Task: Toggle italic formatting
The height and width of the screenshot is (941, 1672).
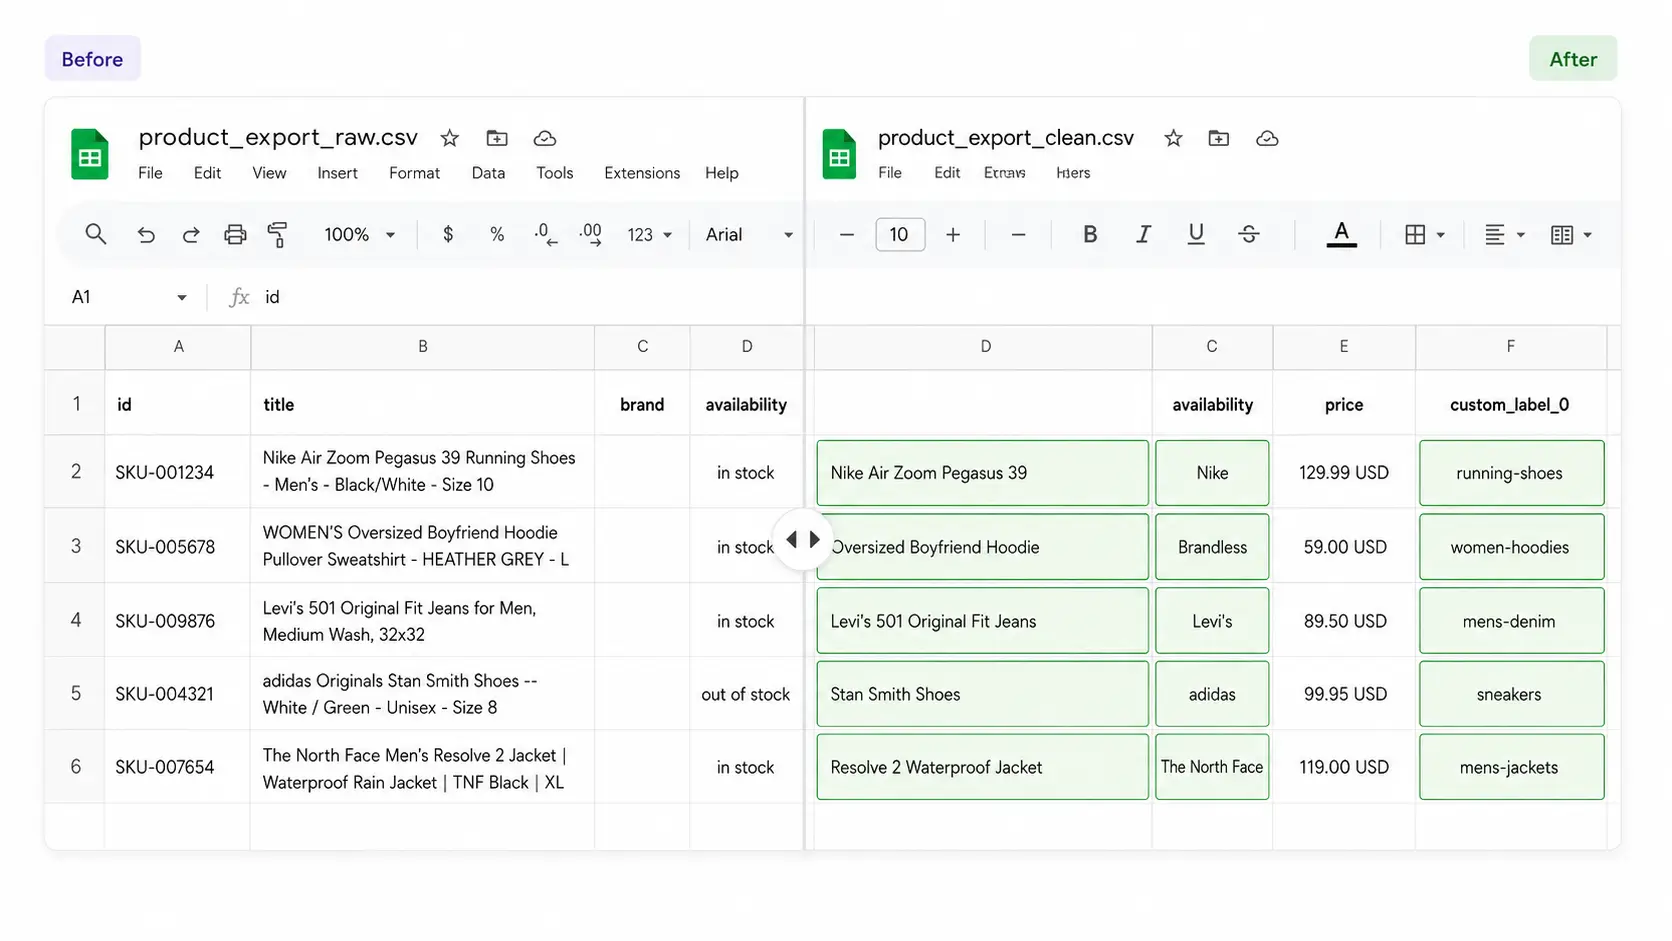Action: coord(1143,234)
